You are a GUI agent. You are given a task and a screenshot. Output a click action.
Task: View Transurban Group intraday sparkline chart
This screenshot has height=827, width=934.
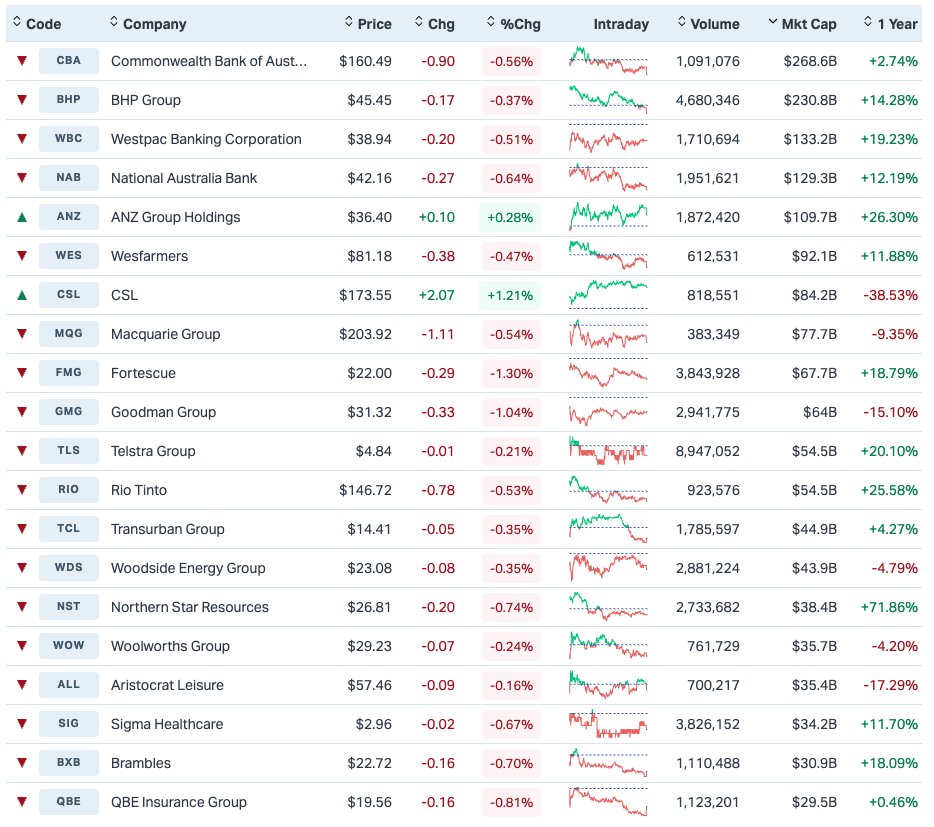click(x=608, y=529)
